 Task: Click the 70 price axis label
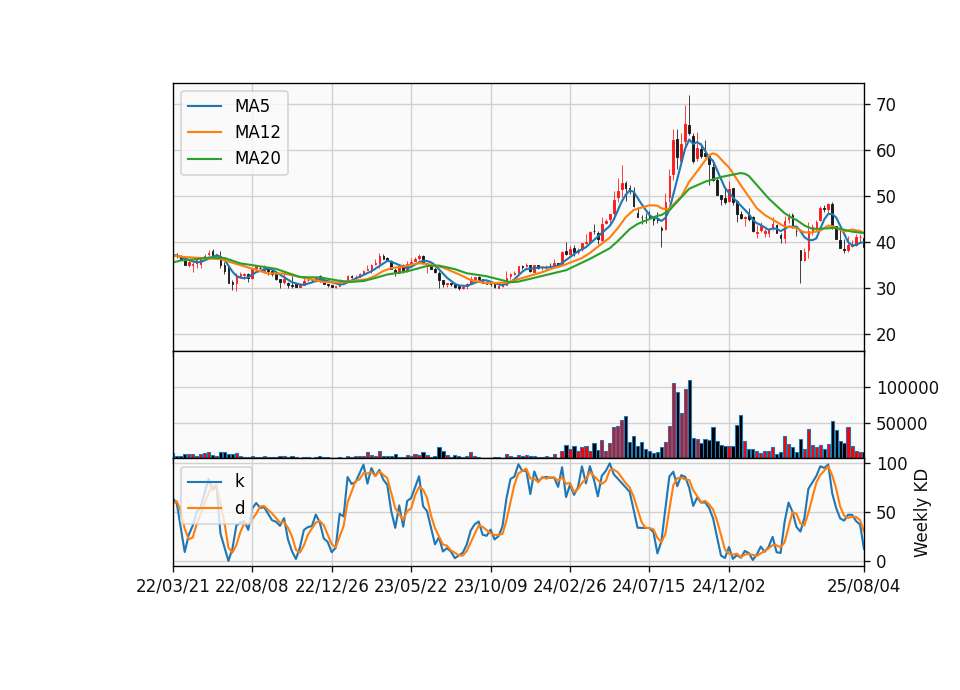tap(886, 105)
